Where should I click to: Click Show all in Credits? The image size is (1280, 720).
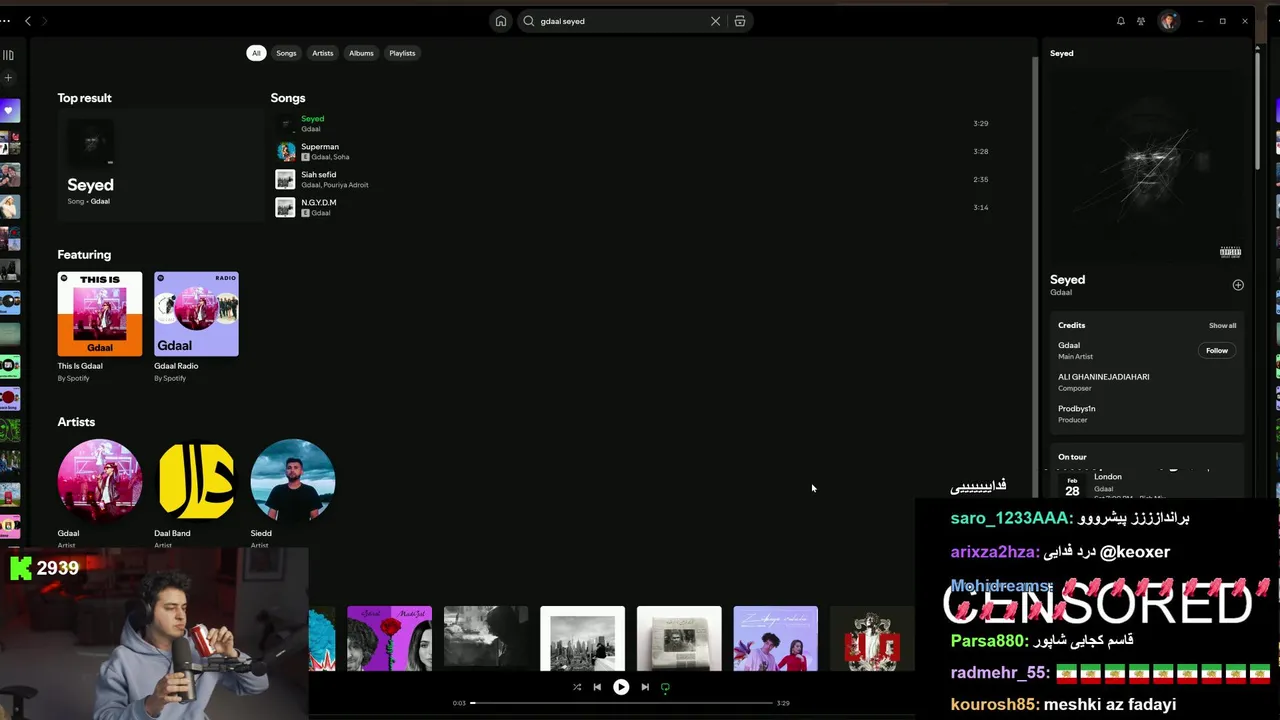(1222, 325)
